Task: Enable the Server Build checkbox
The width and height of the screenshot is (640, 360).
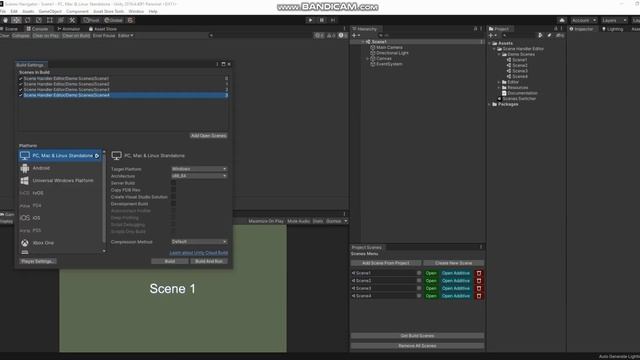Action: pyautogui.click(x=173, y=183)
